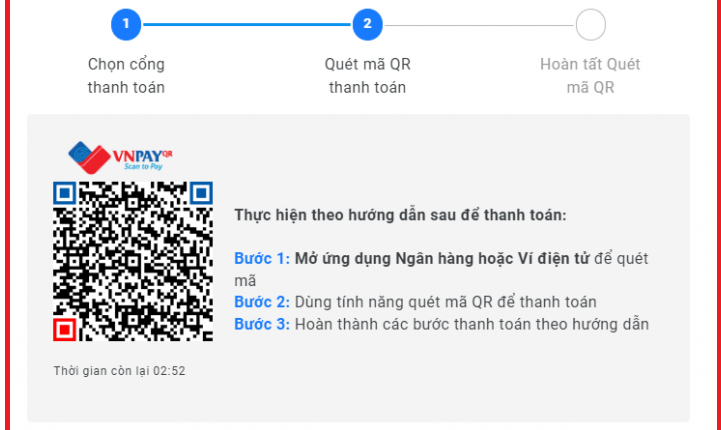Click the gray progress line between steps 2 and 3

(479, 25)
